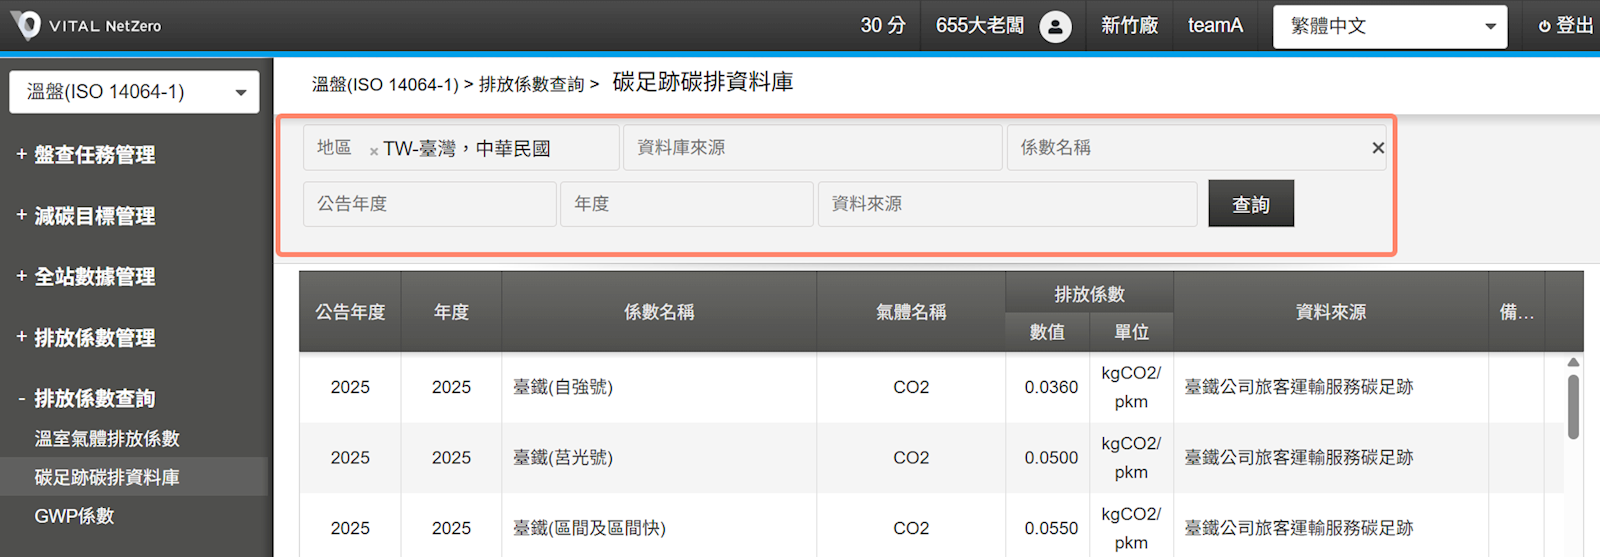The image size is (1600, 557).
Task: Collapse the 排放係數查詢 section
Action: coord(86,399)
